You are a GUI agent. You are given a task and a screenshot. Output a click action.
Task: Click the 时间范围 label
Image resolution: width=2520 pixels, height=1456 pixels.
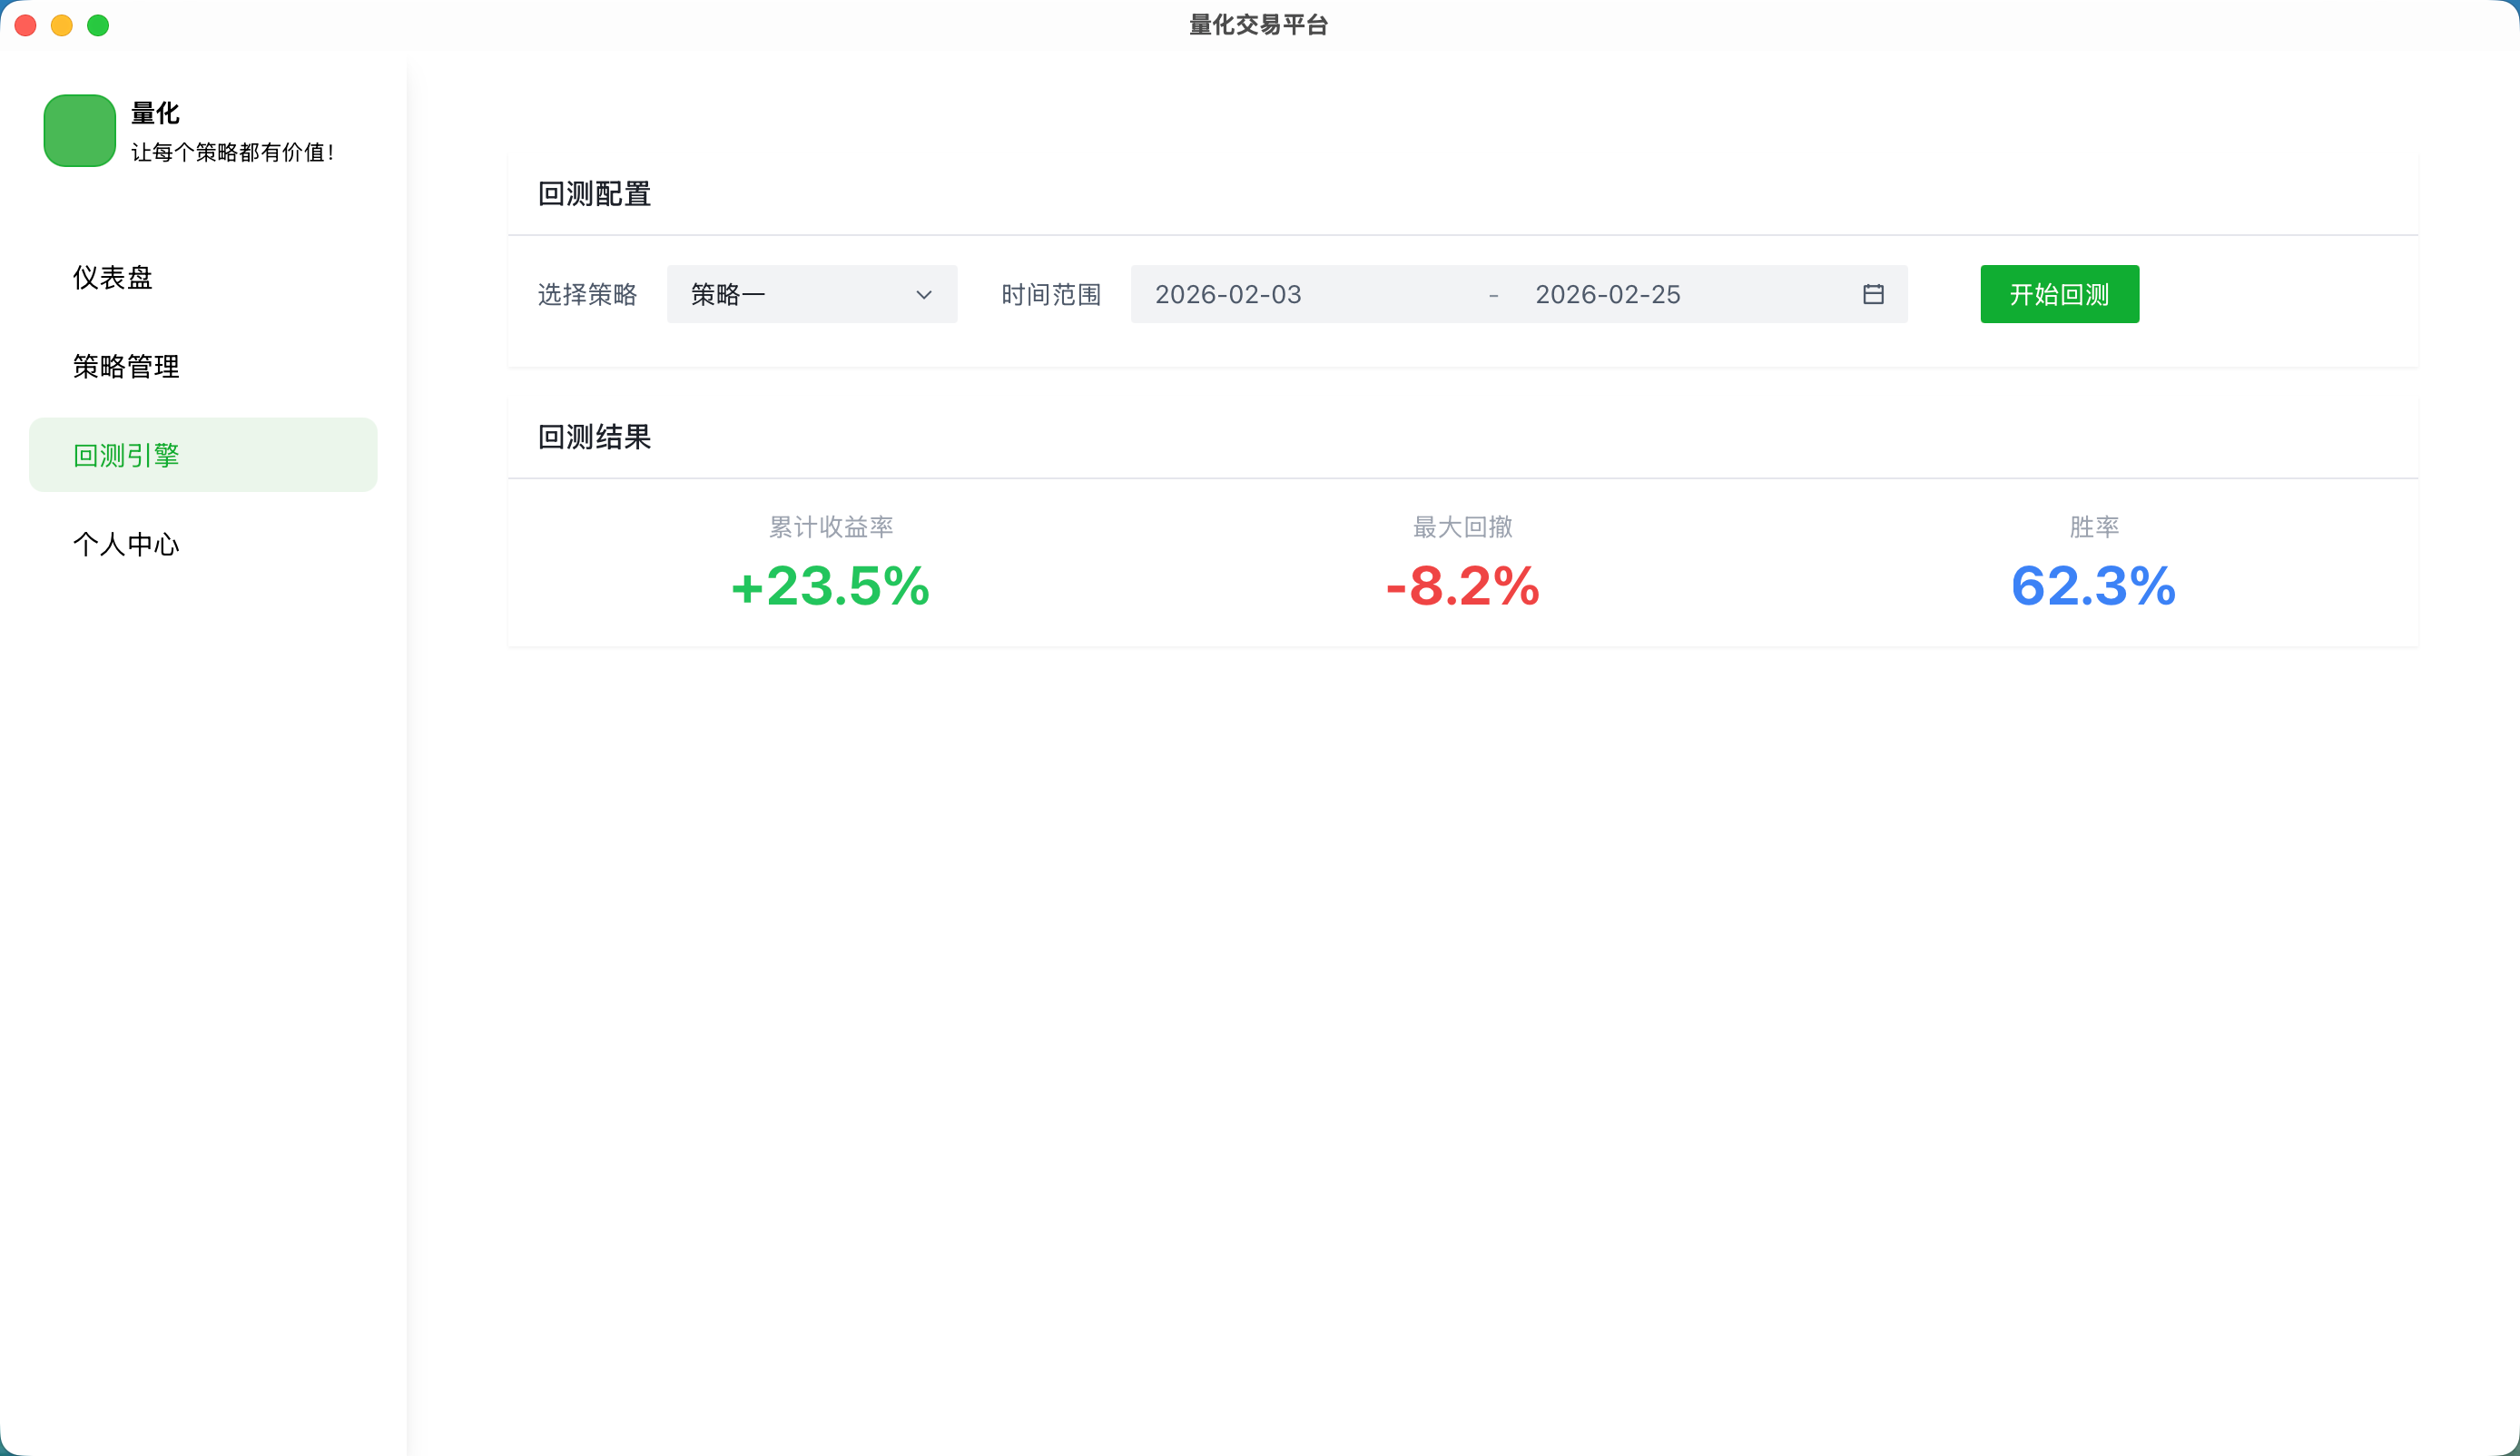click(1050, 294)
